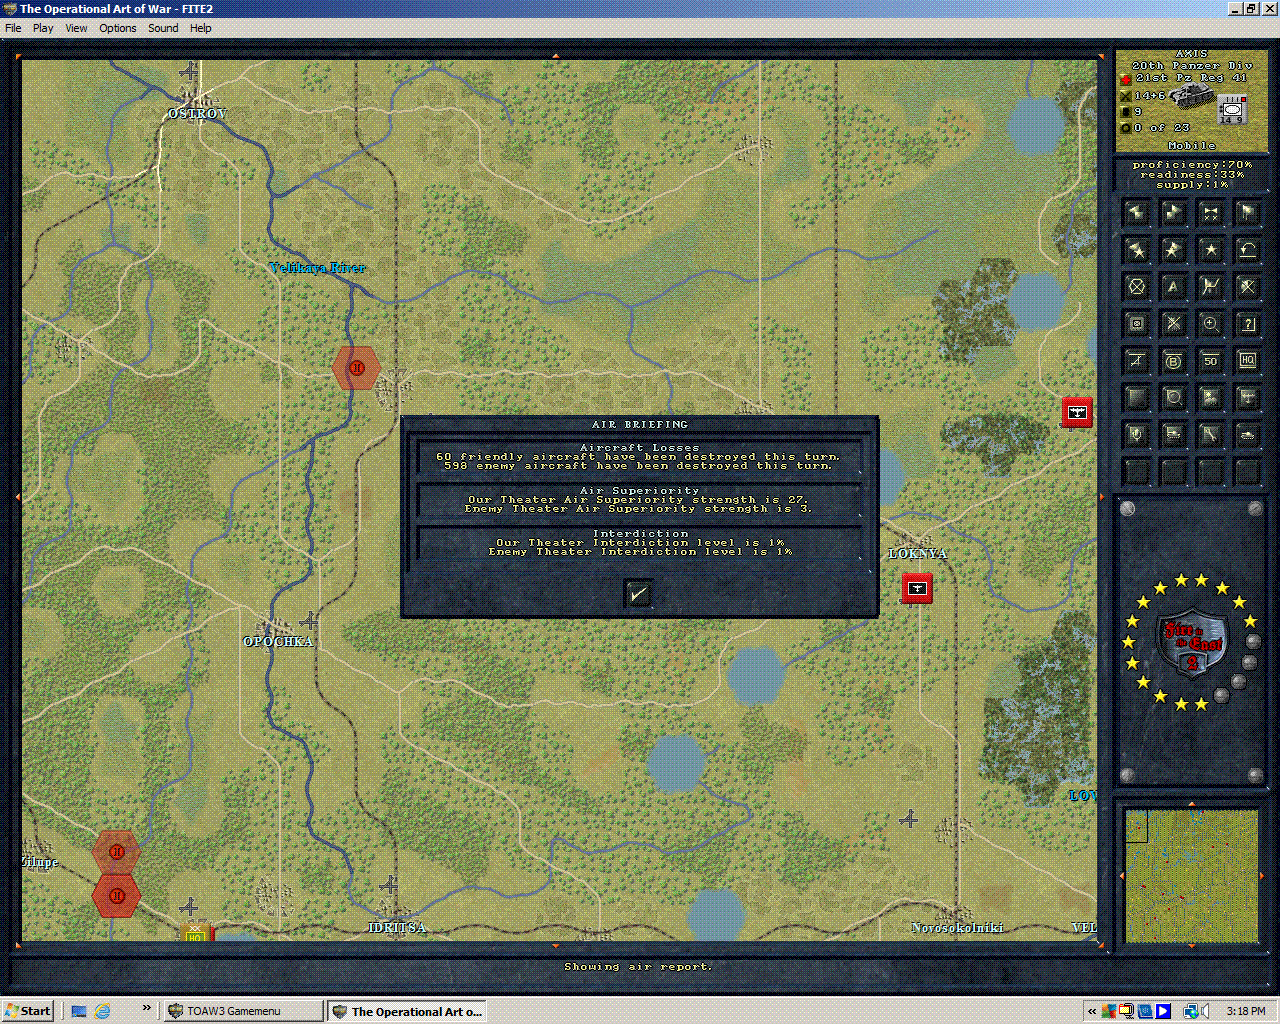
Task: Confirm the Air Briefing with the checkmark button
Action: pos(638,594)
